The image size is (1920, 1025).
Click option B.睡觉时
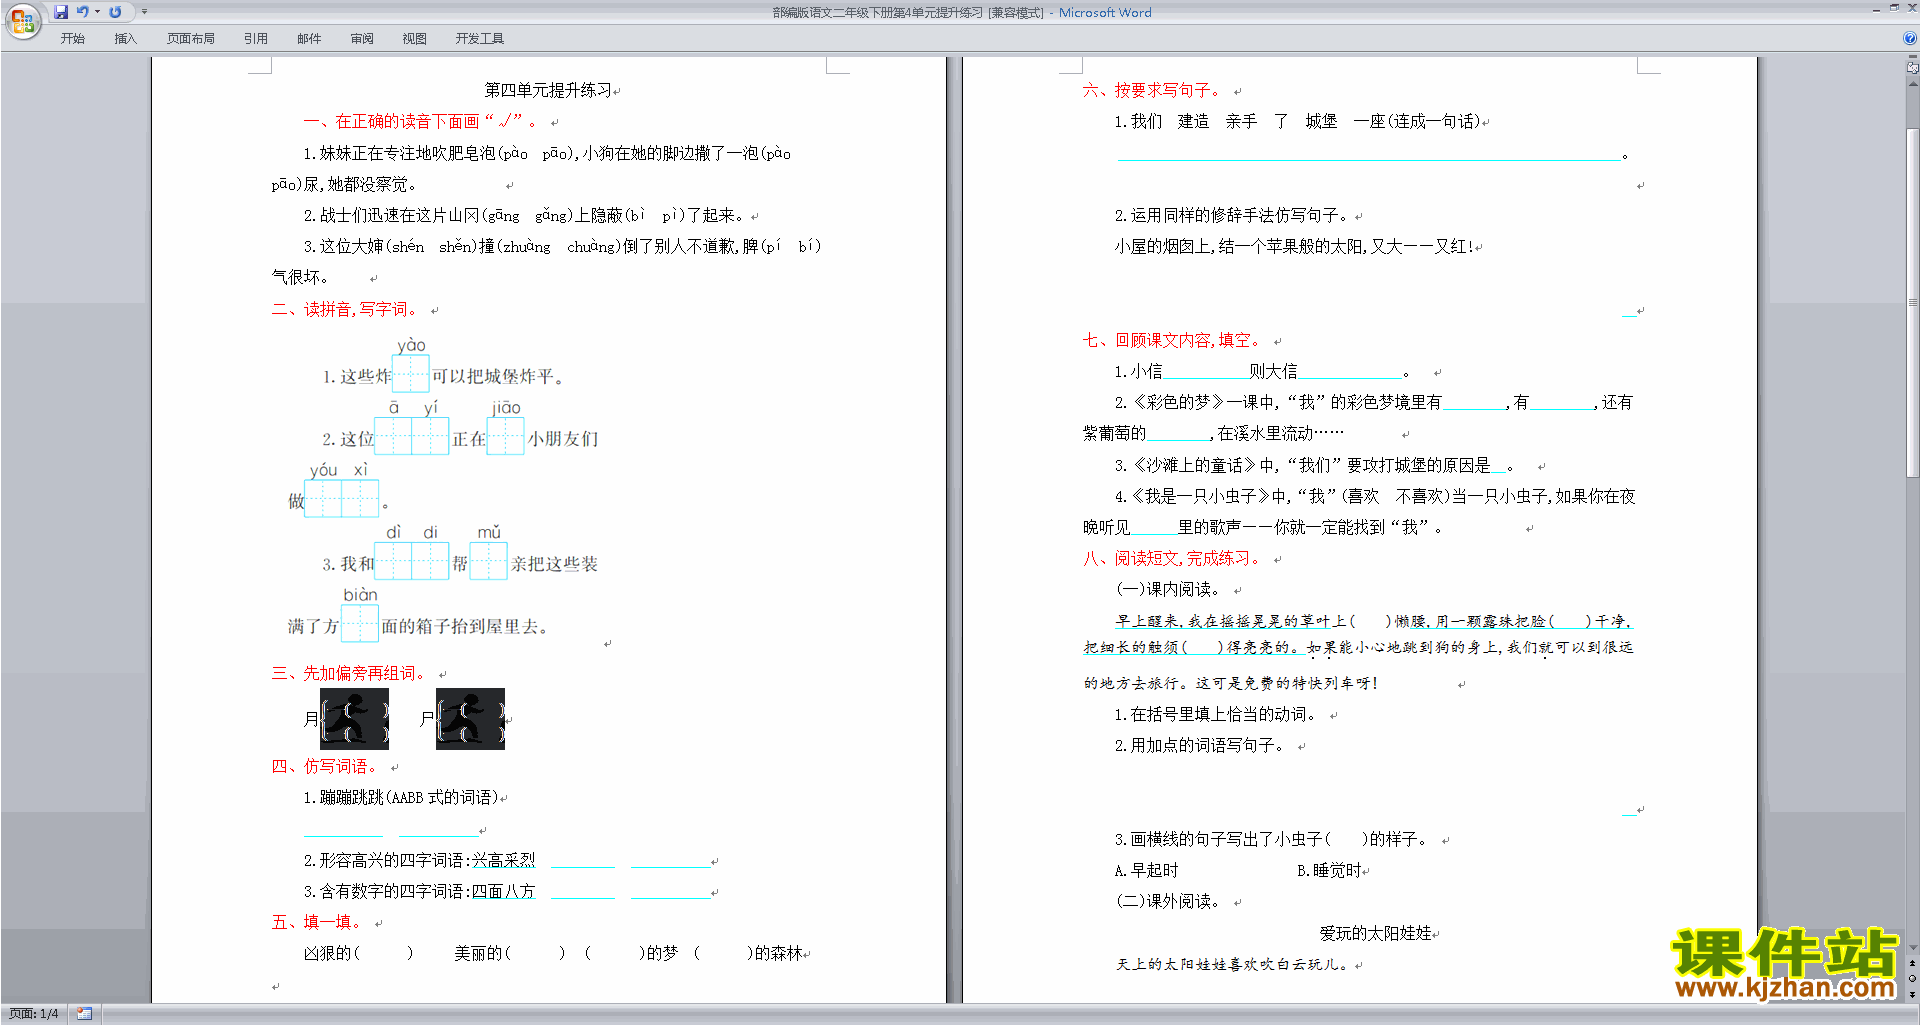coord(1329,870)
